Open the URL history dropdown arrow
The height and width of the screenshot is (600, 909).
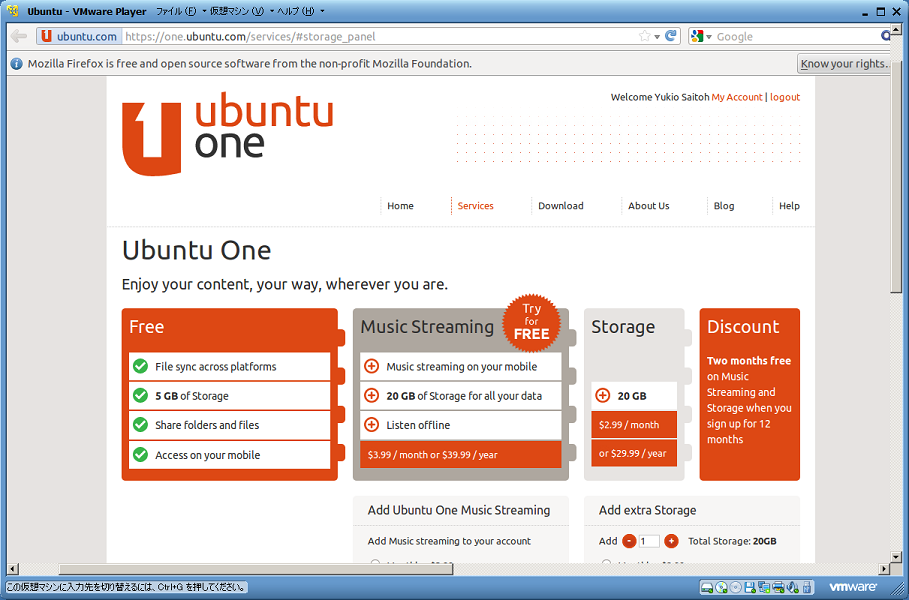[657, 37]
